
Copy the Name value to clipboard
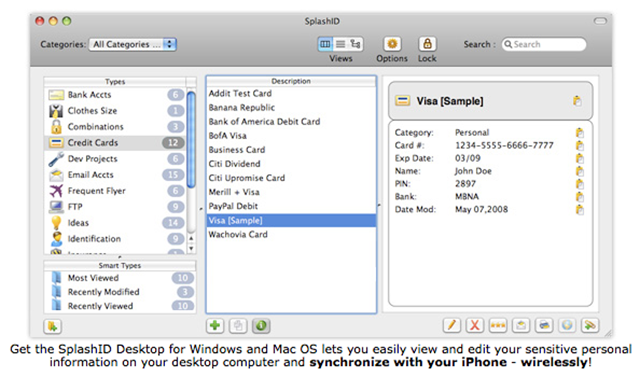[580, 171]
